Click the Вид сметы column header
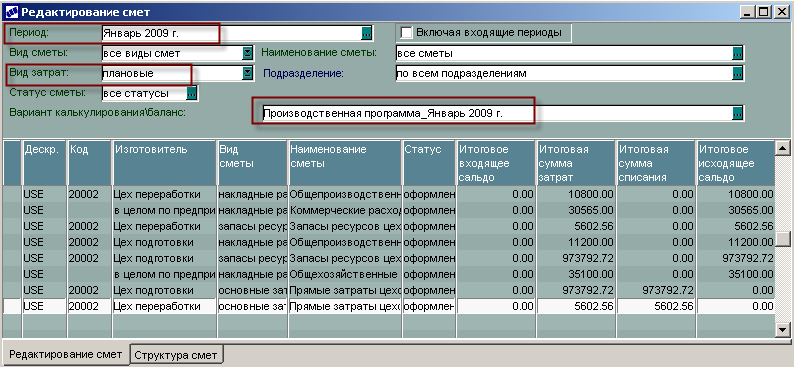794x367 pixels. point(252,163)
